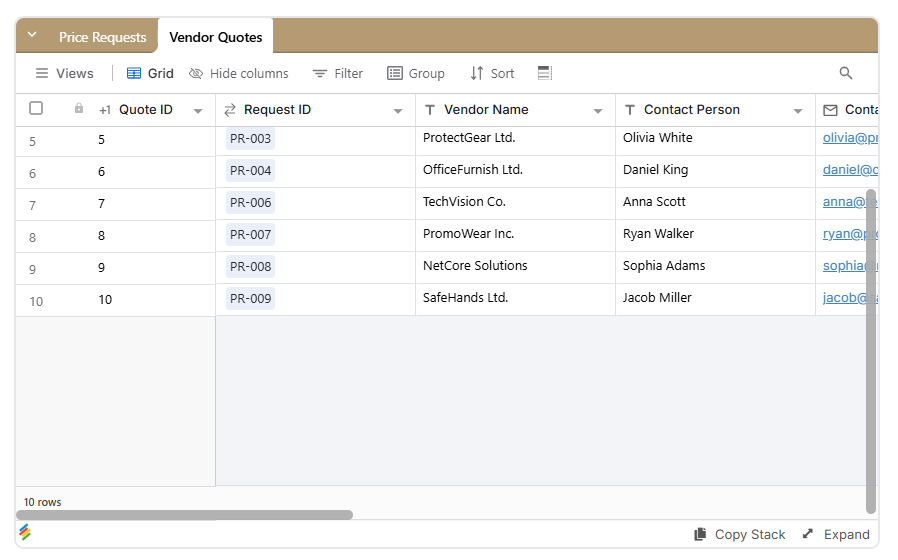Click the PR-006 linked record chip

click(x=250, y=203)
